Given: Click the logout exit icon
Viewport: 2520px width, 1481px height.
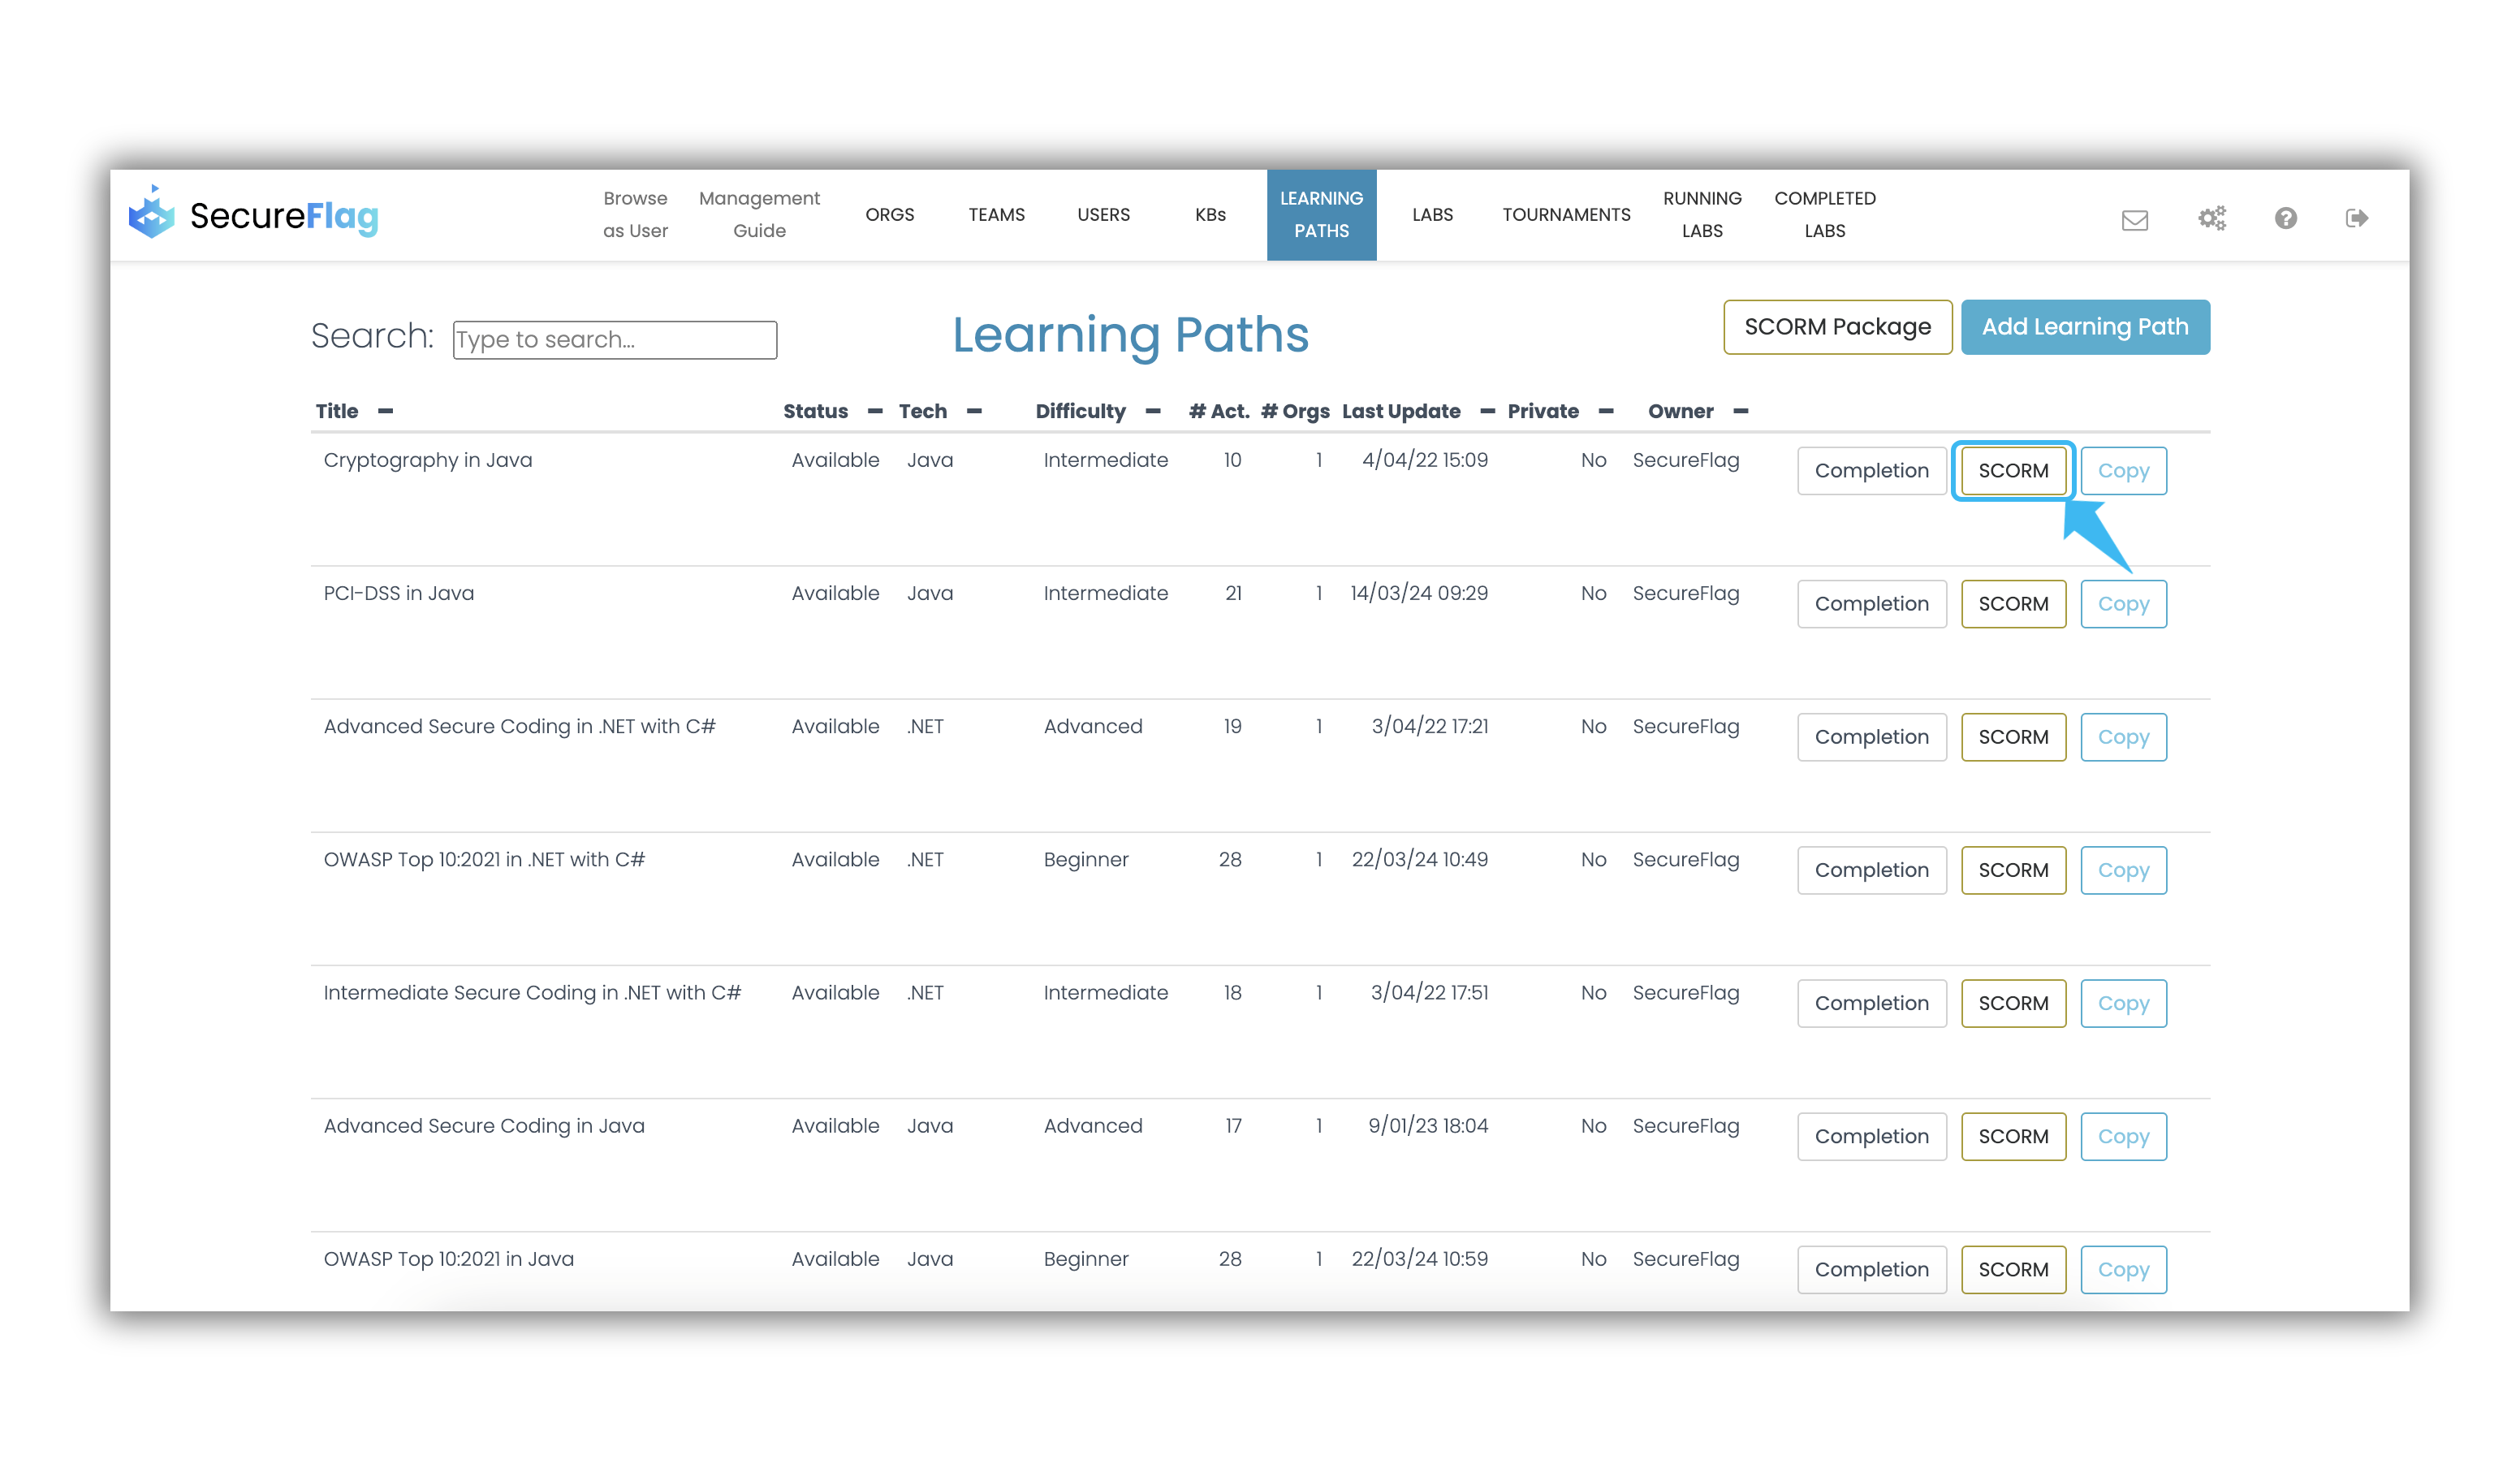Looking at the screenshot, I should pyautogui.click(x=2356, y=218).
